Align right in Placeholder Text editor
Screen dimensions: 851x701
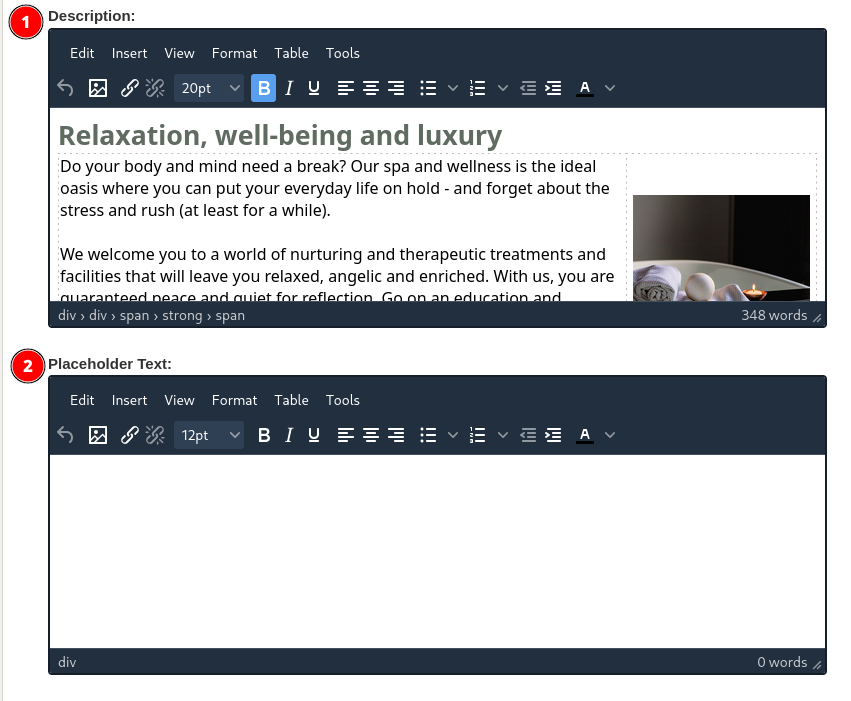tap(396, 435)
